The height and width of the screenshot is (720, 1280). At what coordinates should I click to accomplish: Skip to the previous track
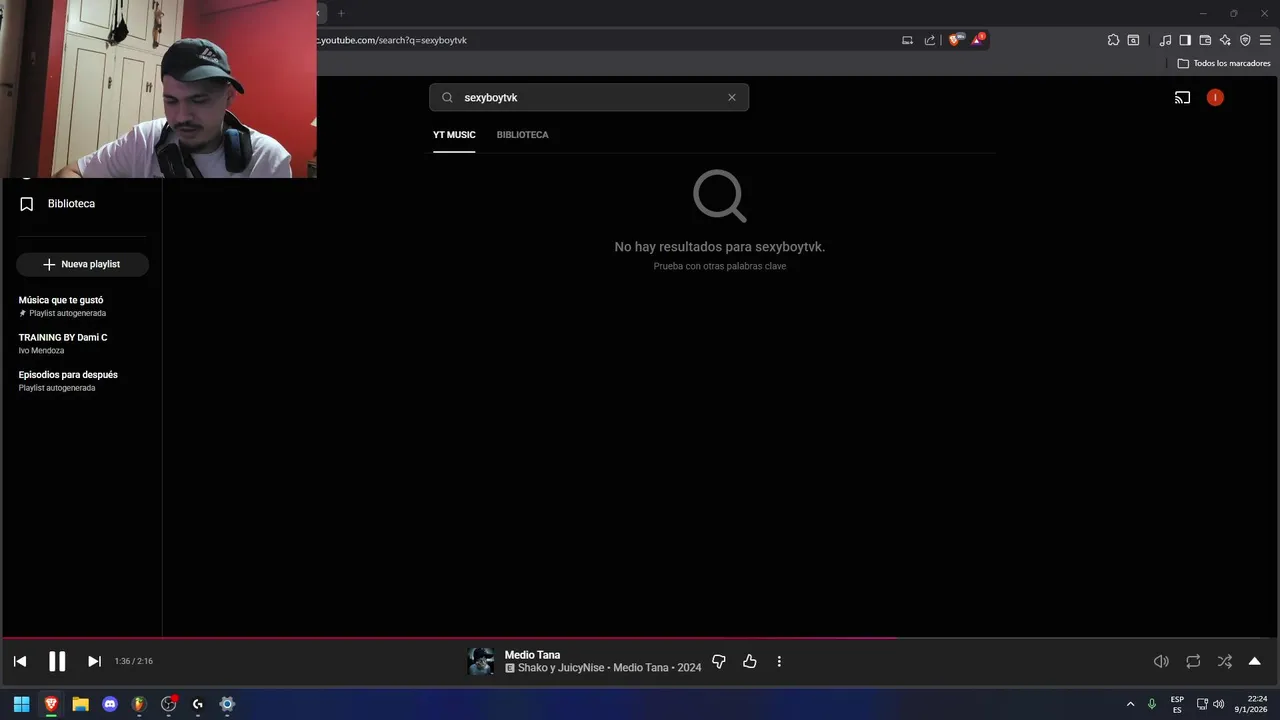tap(20, 661)
